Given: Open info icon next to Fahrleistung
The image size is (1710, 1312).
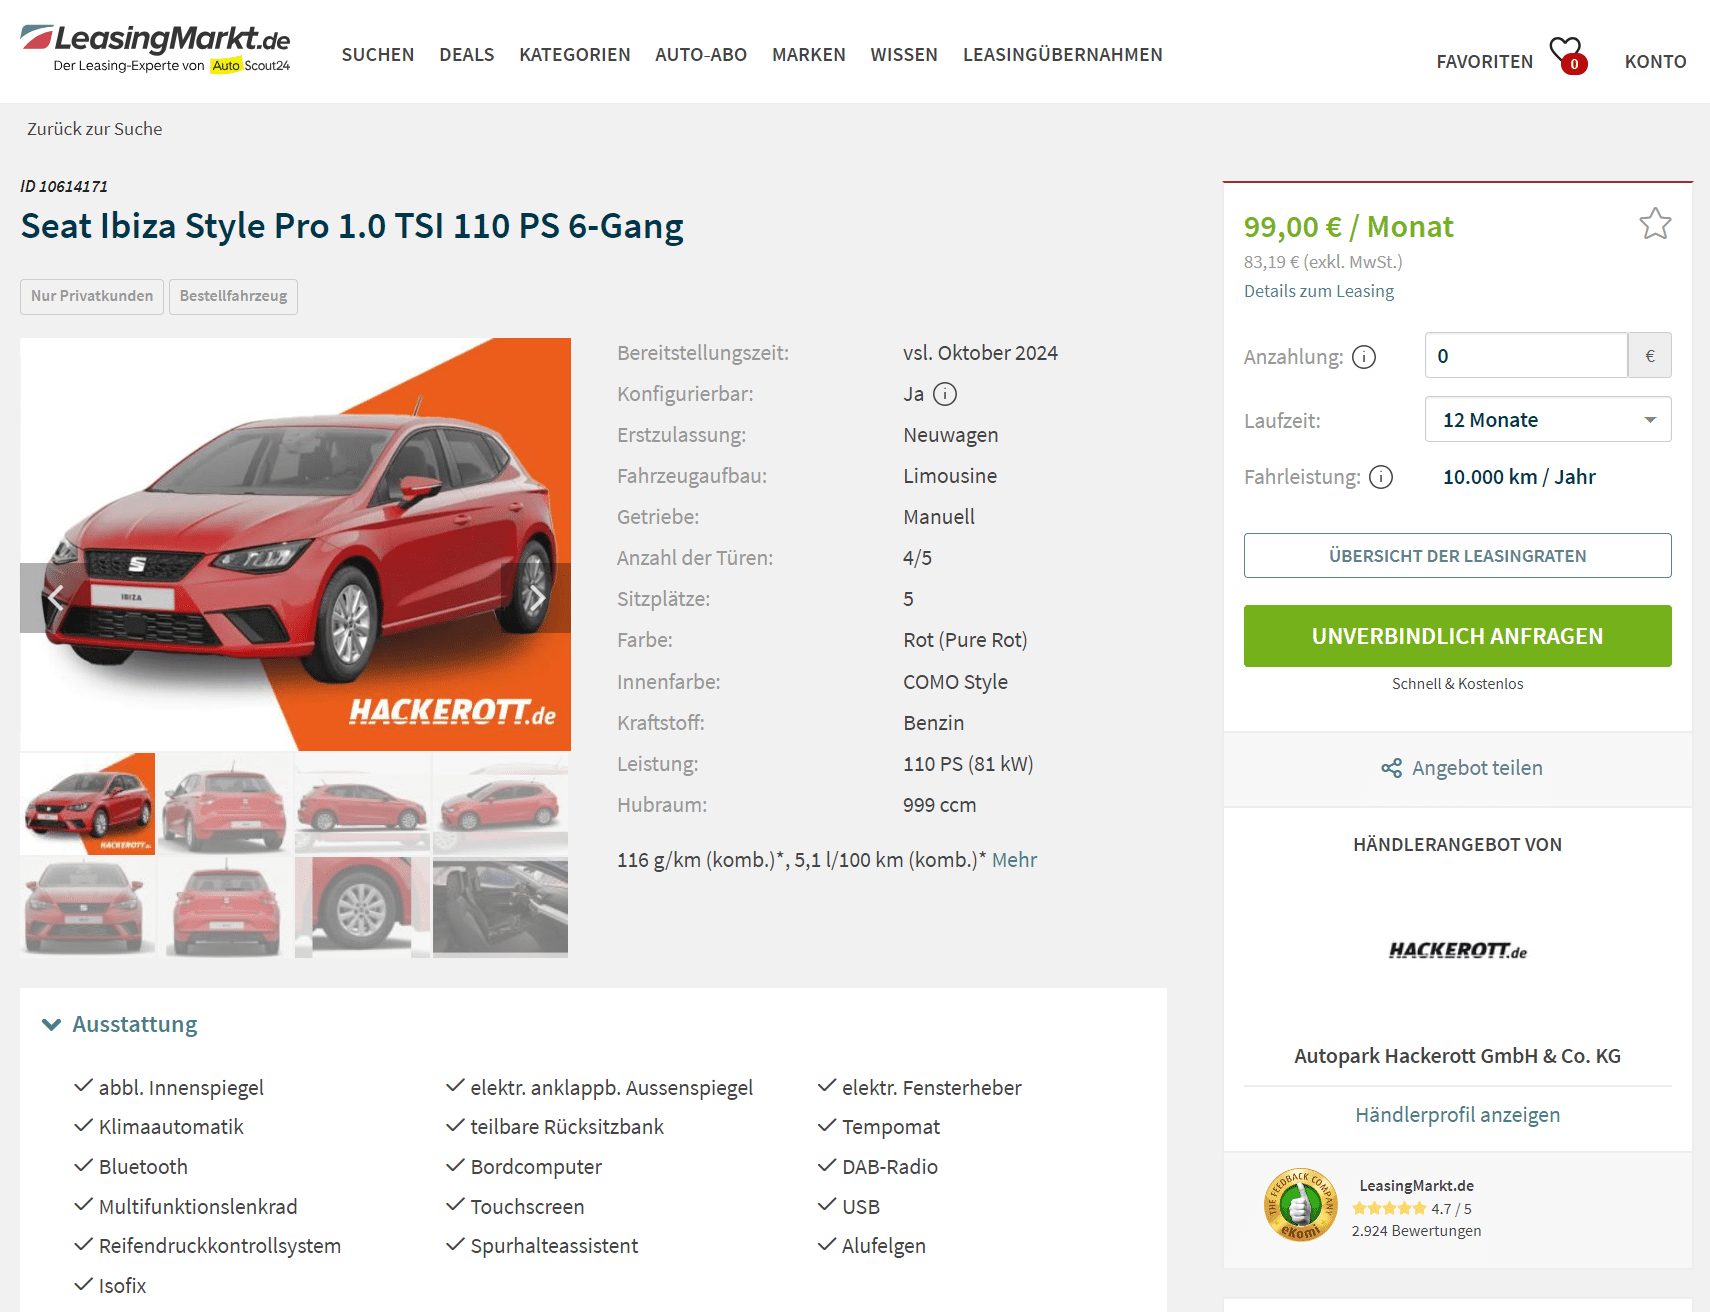Looking at the screenshot, I should coord(1381,477).
